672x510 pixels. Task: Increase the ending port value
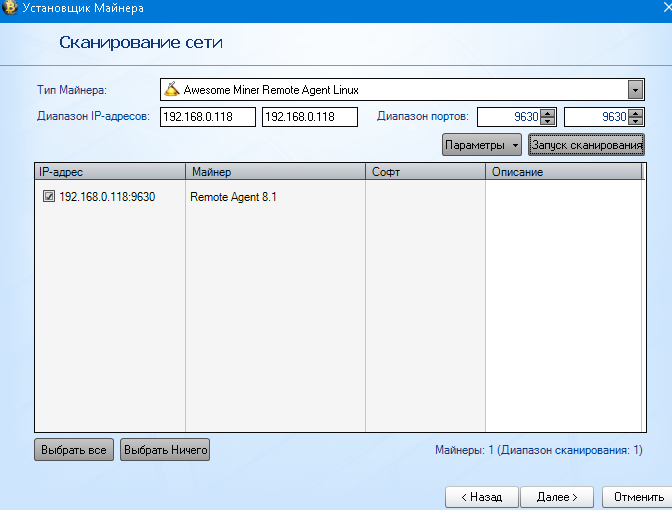(x=636, y=113)
